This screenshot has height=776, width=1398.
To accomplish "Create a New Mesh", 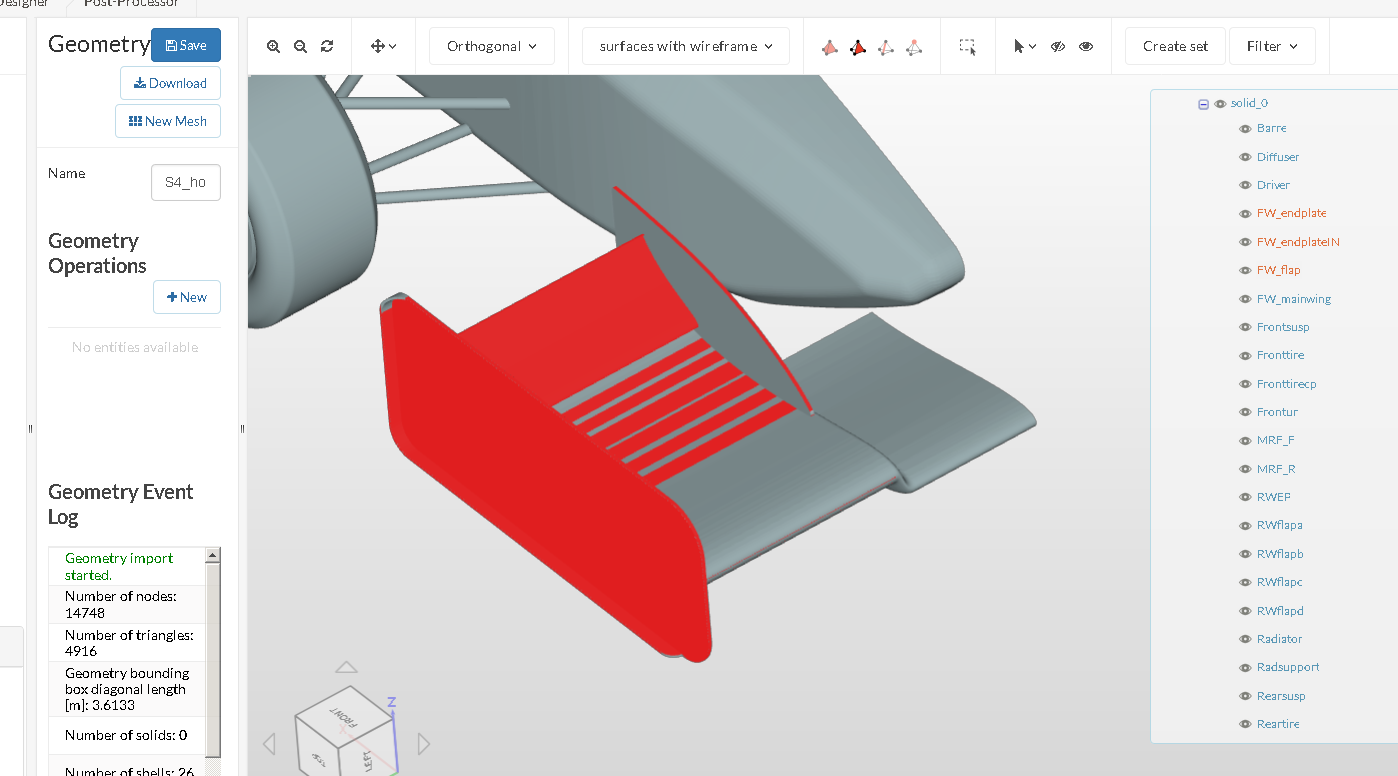I will (168, 121).
